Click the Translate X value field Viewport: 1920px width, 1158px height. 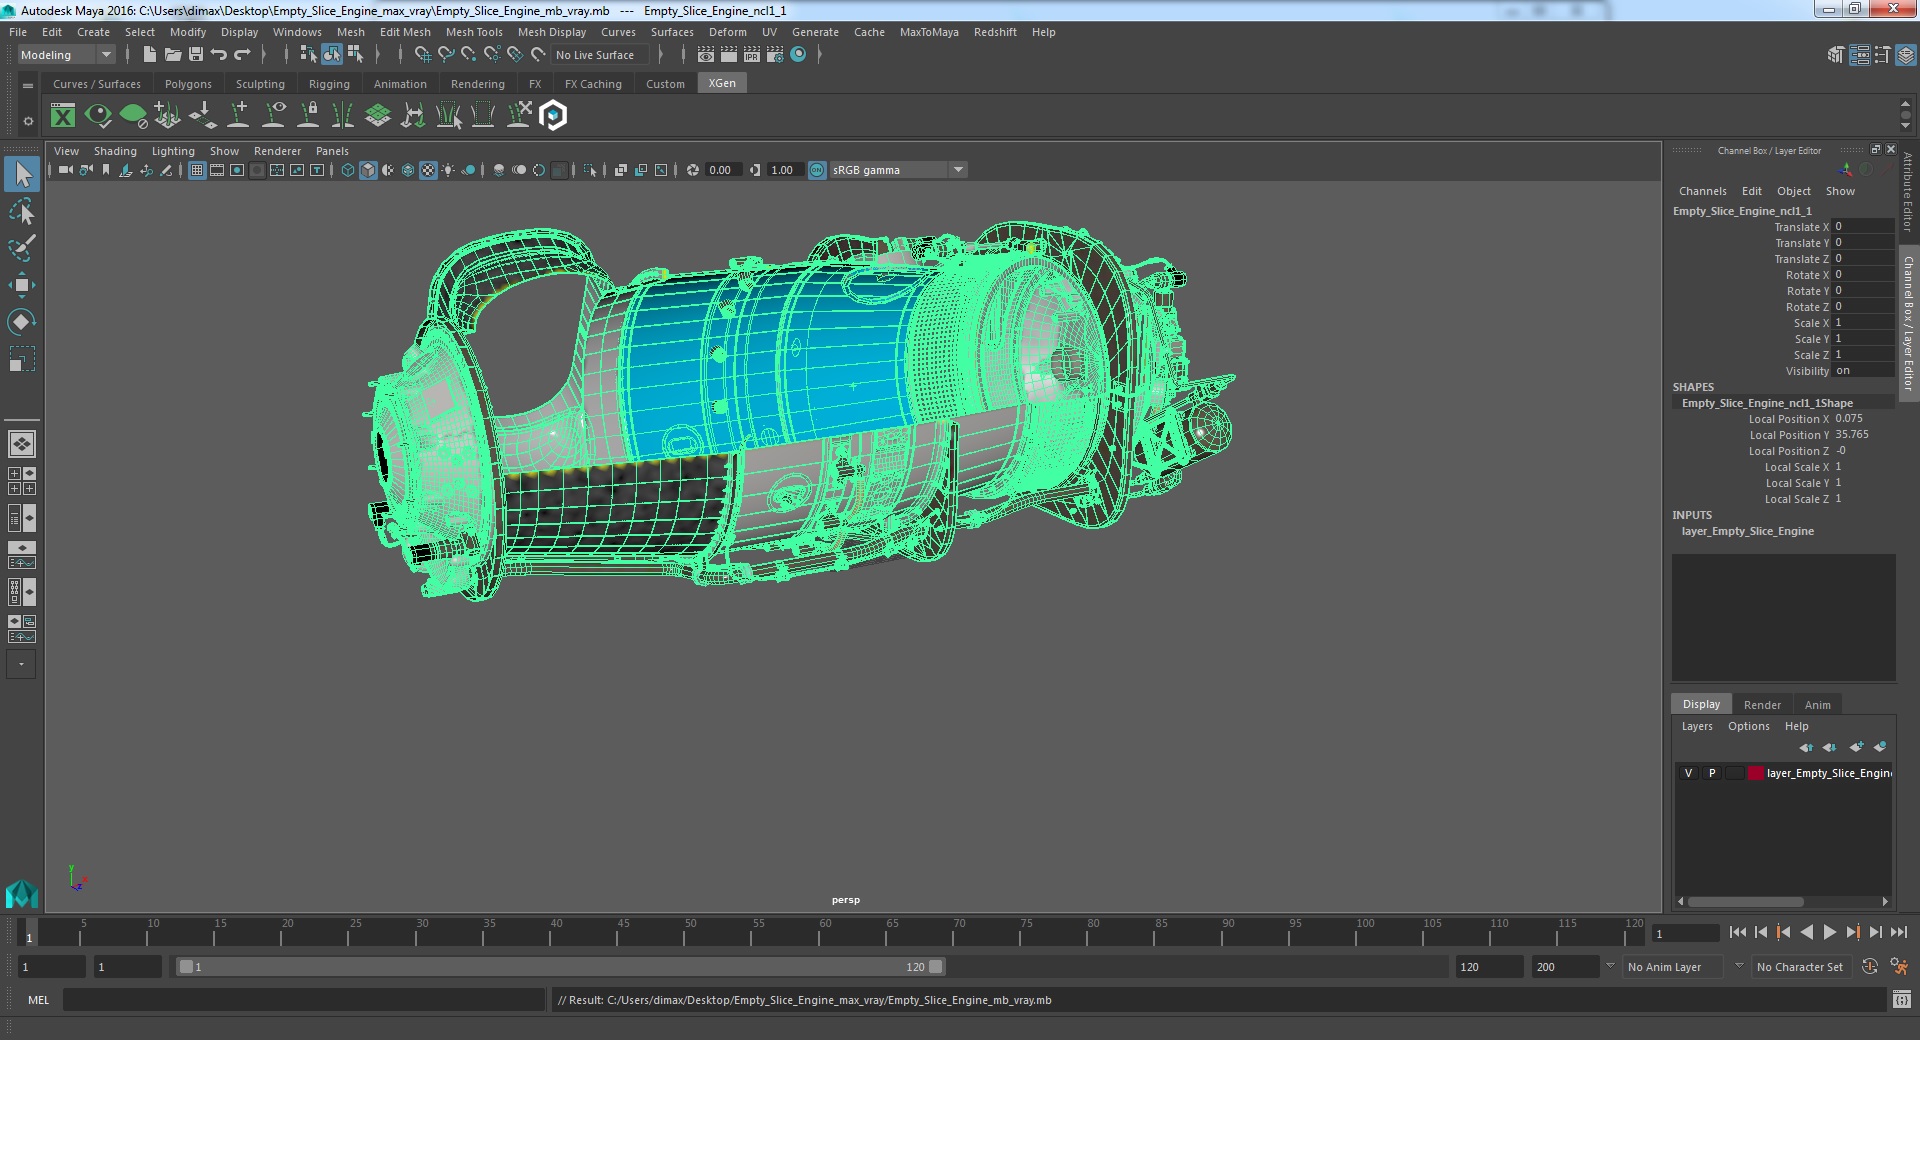tap(1863, 227)
